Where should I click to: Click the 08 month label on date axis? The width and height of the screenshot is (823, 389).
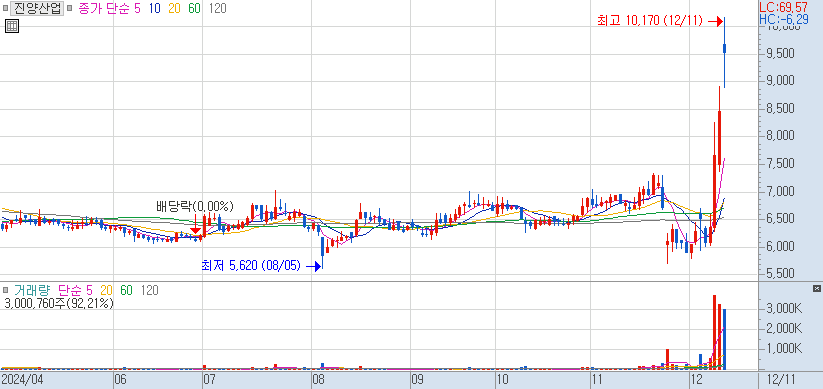point(318,379)
